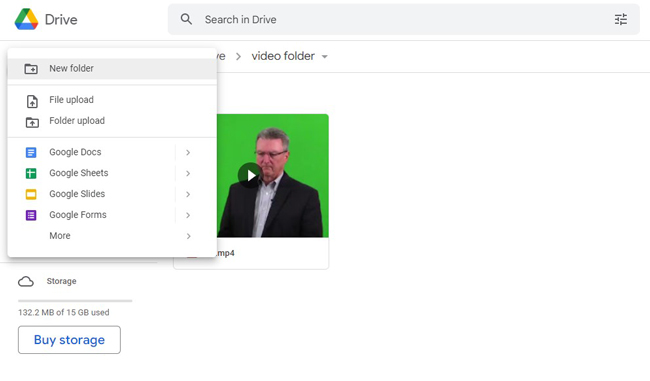The image size is (650, 381).
Task: Expand the Google Docs submenu arrow
Action: 188,153
